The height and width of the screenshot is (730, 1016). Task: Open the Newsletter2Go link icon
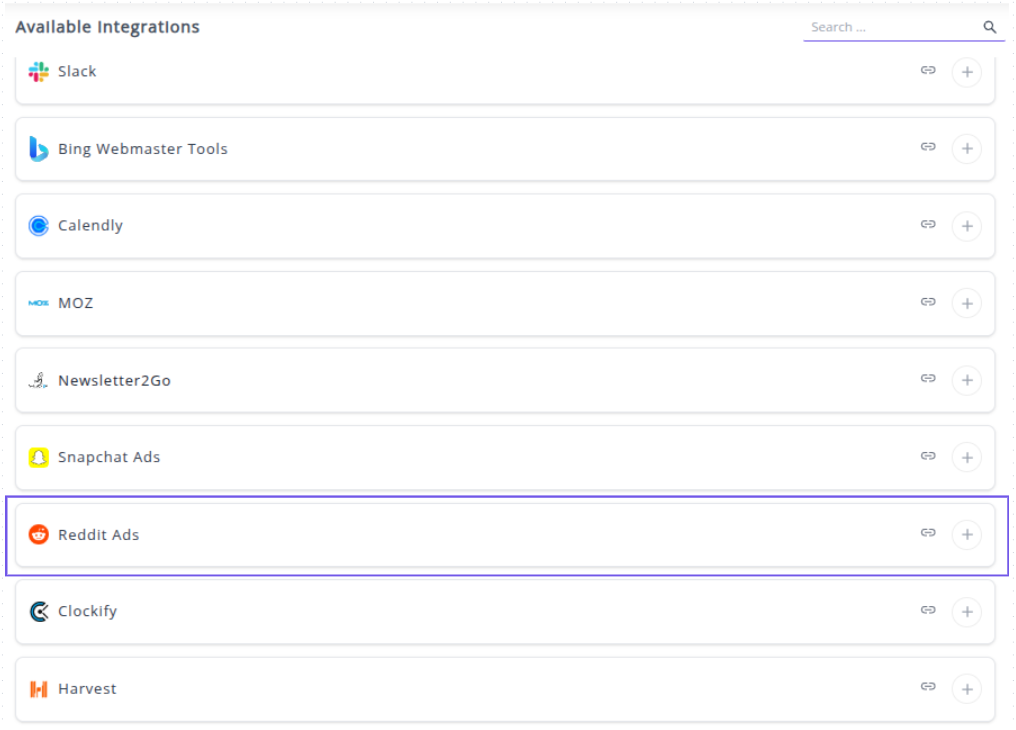[928, 378]
